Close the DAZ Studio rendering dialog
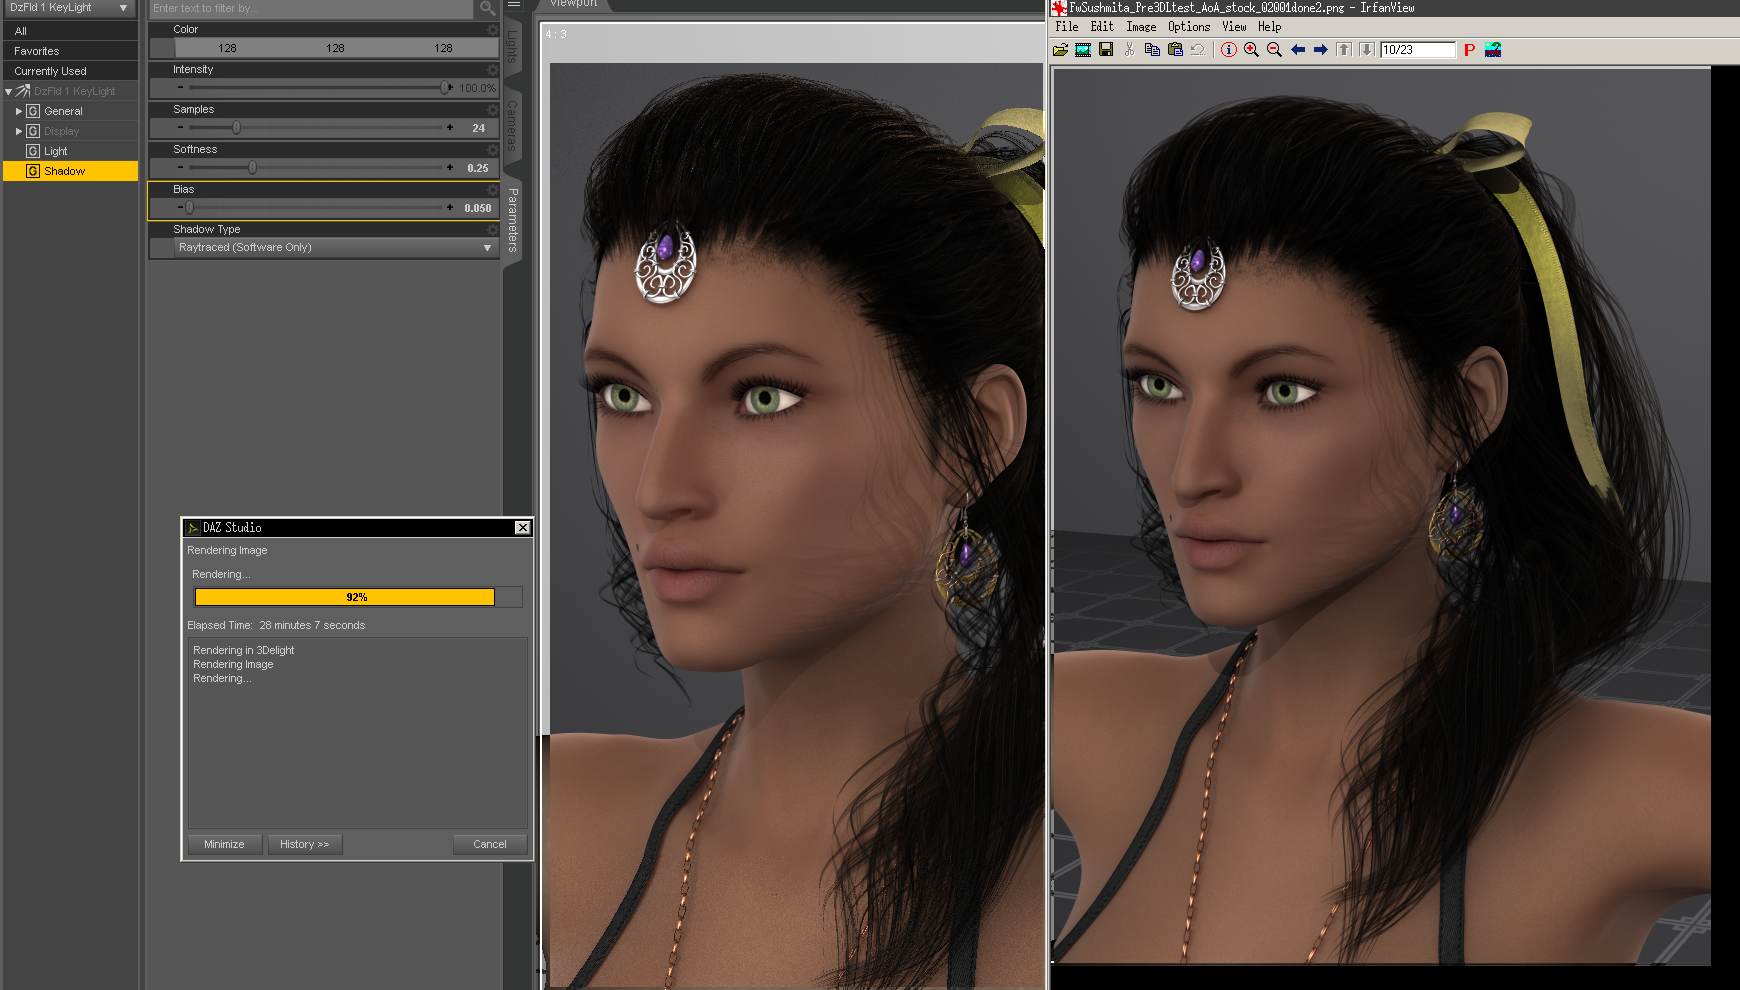1740x990 pixels. (522, 528)
